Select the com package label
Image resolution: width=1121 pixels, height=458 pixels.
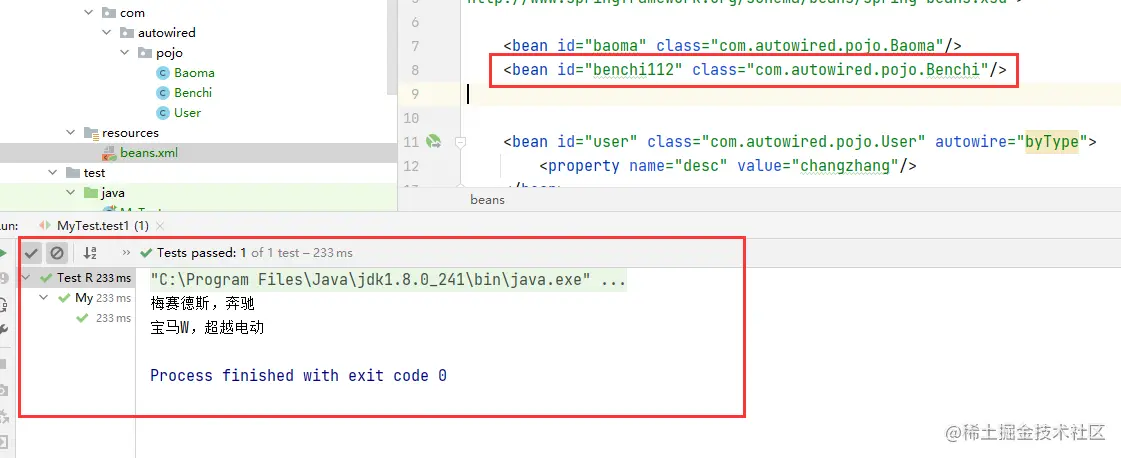click(132, 13)
